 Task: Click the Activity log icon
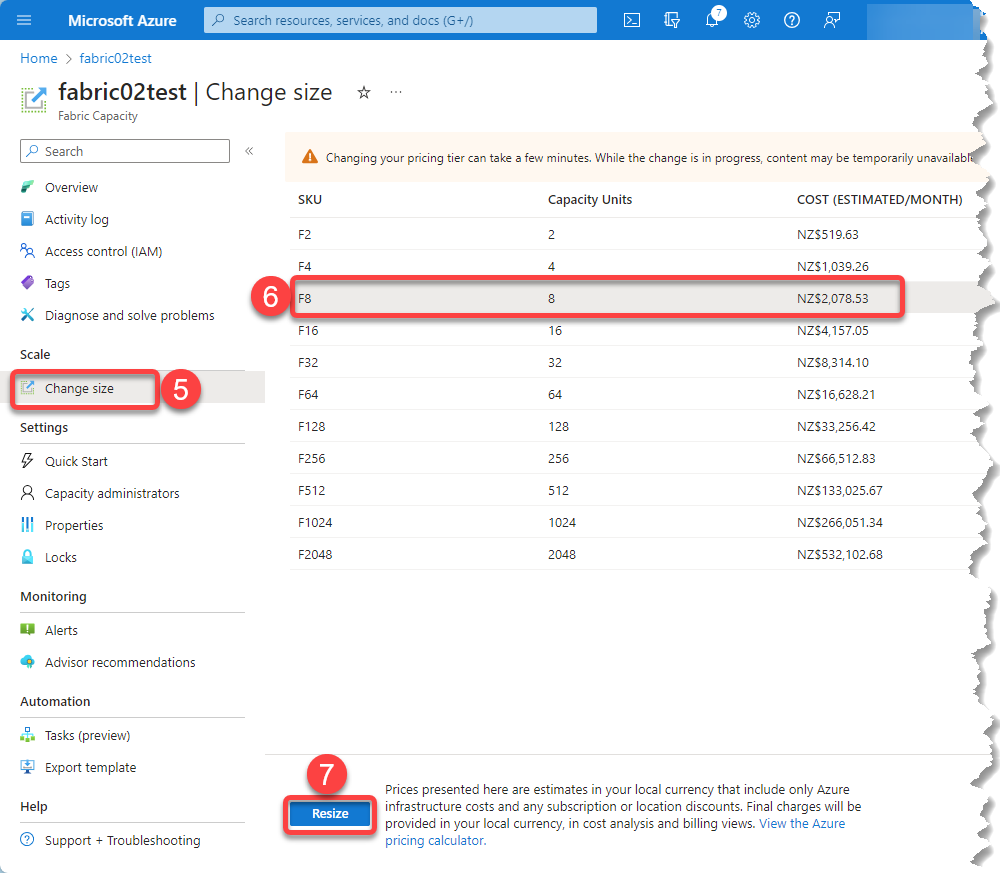tap(27, 219)
